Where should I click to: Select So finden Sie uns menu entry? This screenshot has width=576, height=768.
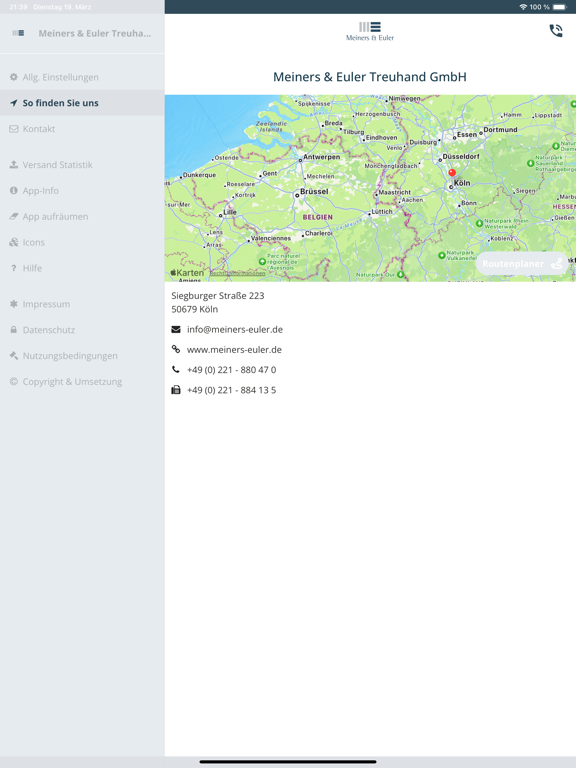(82, 103)
